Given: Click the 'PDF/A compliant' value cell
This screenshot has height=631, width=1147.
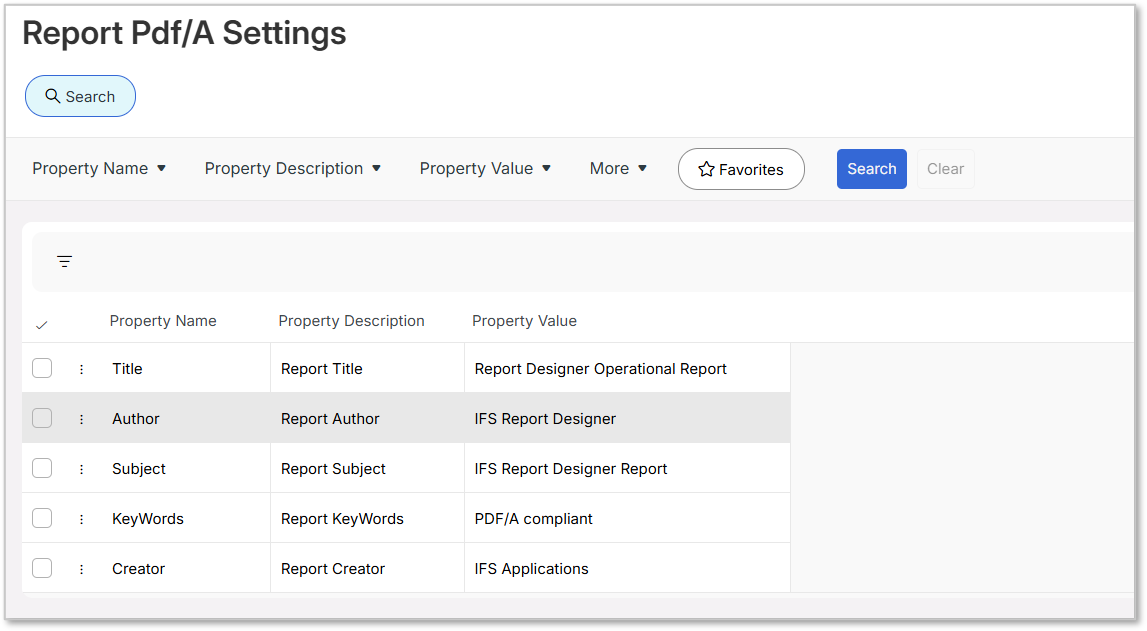Looking at the screenshot, I should [628, 518].
